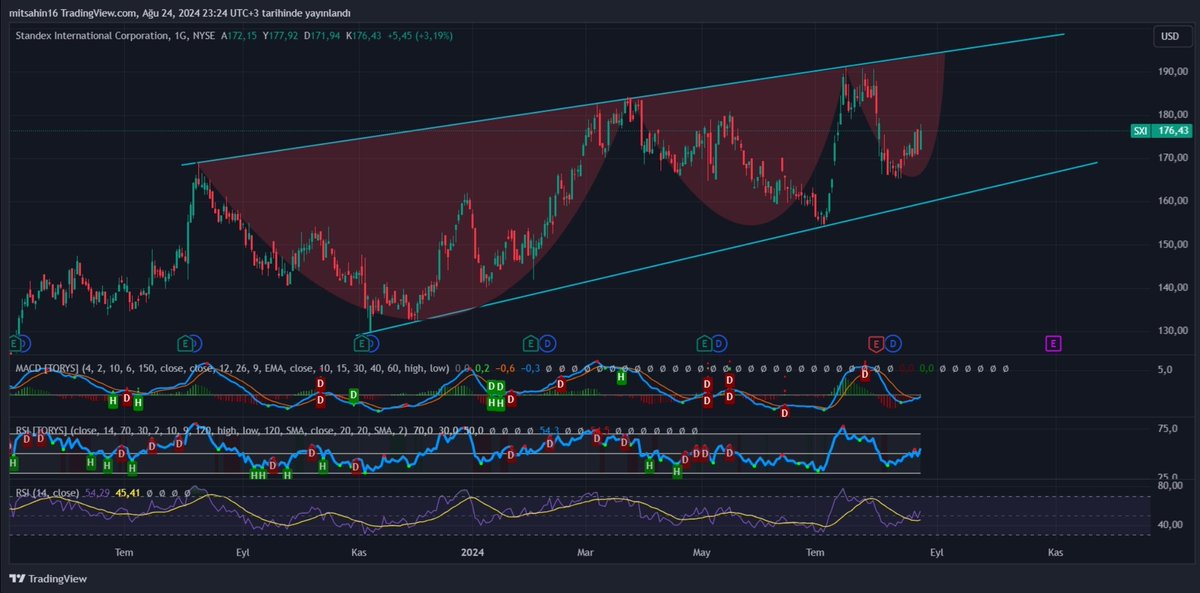Viewport: 1200px width, 593px height.
Task: Click the 190,00 price axis label
Action: click(x=1173, y=72)
